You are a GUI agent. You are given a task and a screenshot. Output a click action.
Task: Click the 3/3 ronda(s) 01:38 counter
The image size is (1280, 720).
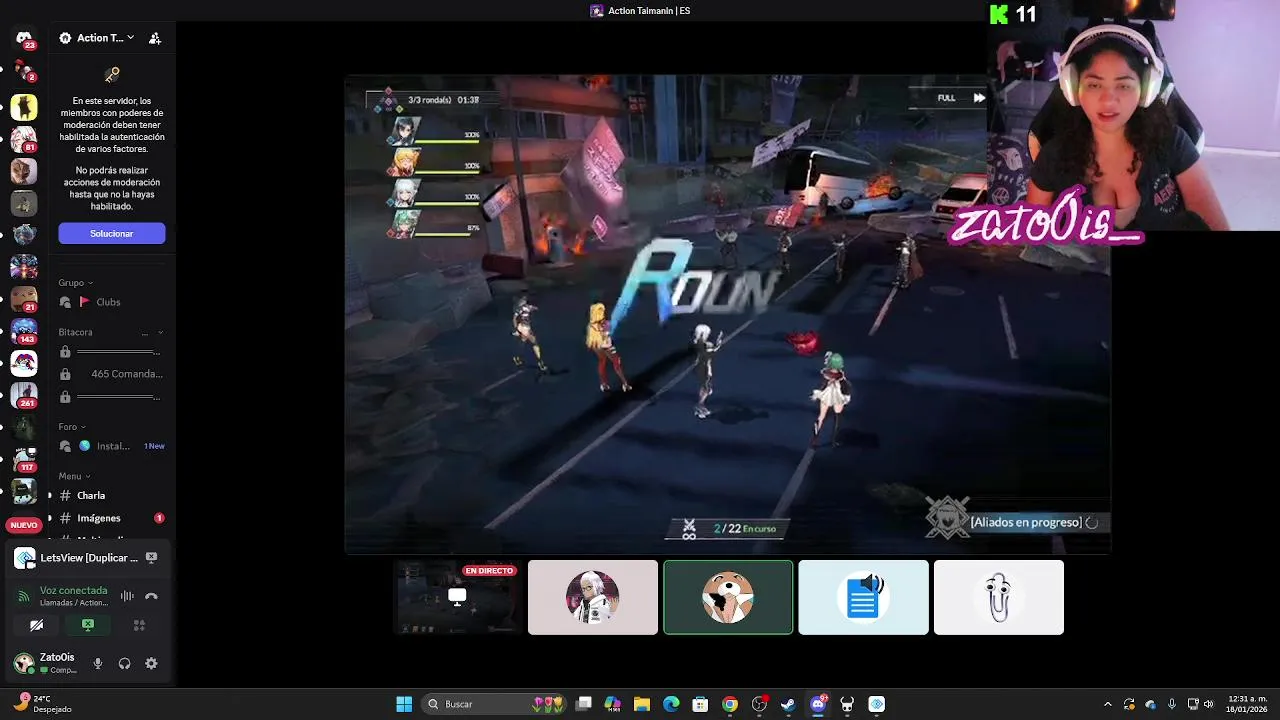pos(443,100)
